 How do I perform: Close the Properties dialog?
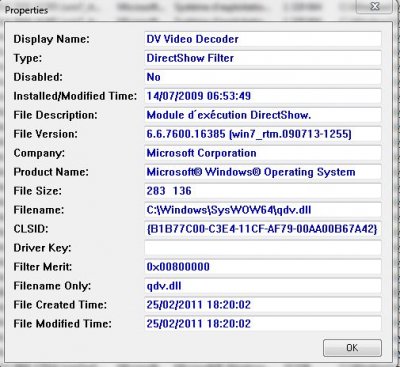click(x=374, y=6)
